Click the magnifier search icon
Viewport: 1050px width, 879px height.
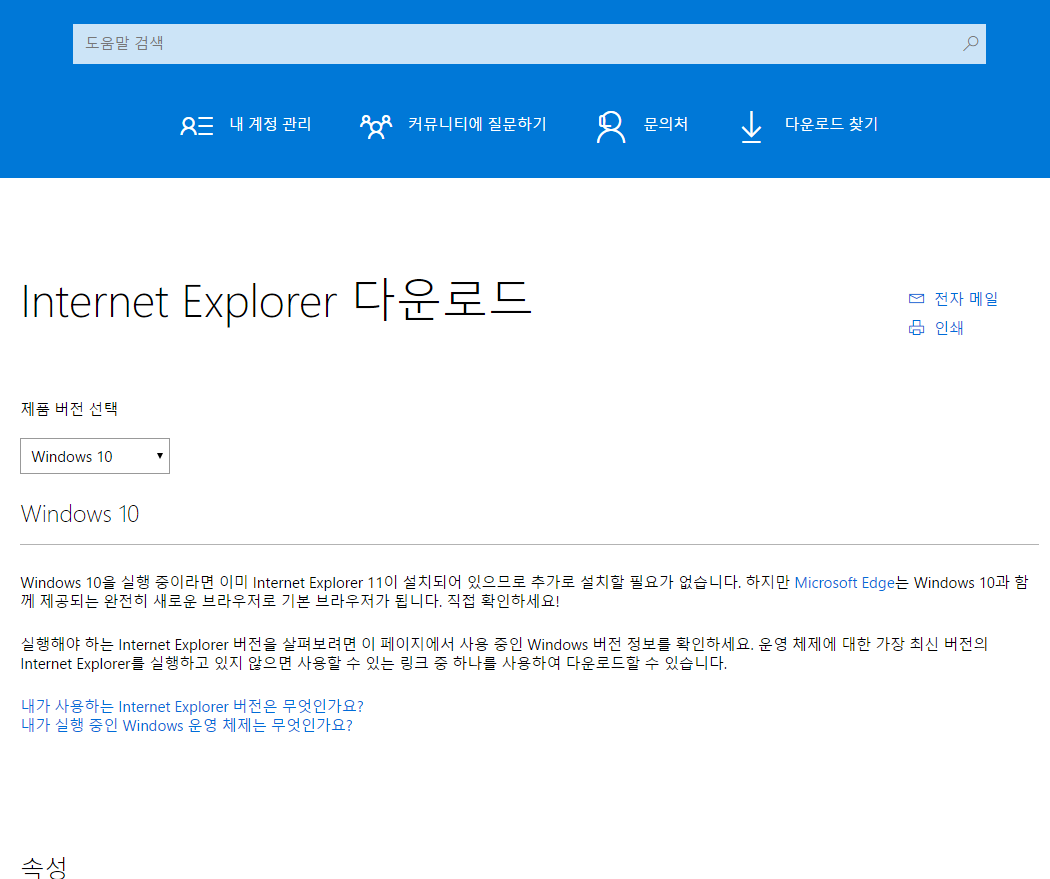point(970,44)
